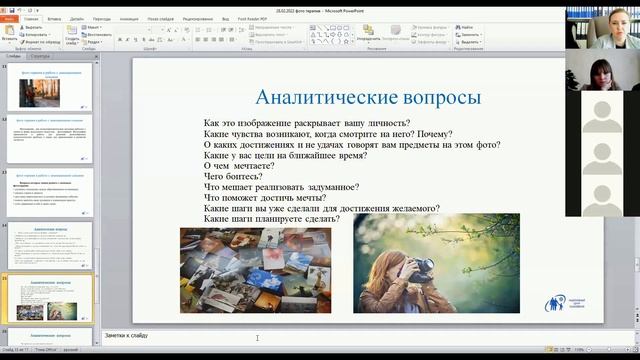Open the Columns dropdown
640x360 pixels.
pyautogui.click(x=233, y=40)
